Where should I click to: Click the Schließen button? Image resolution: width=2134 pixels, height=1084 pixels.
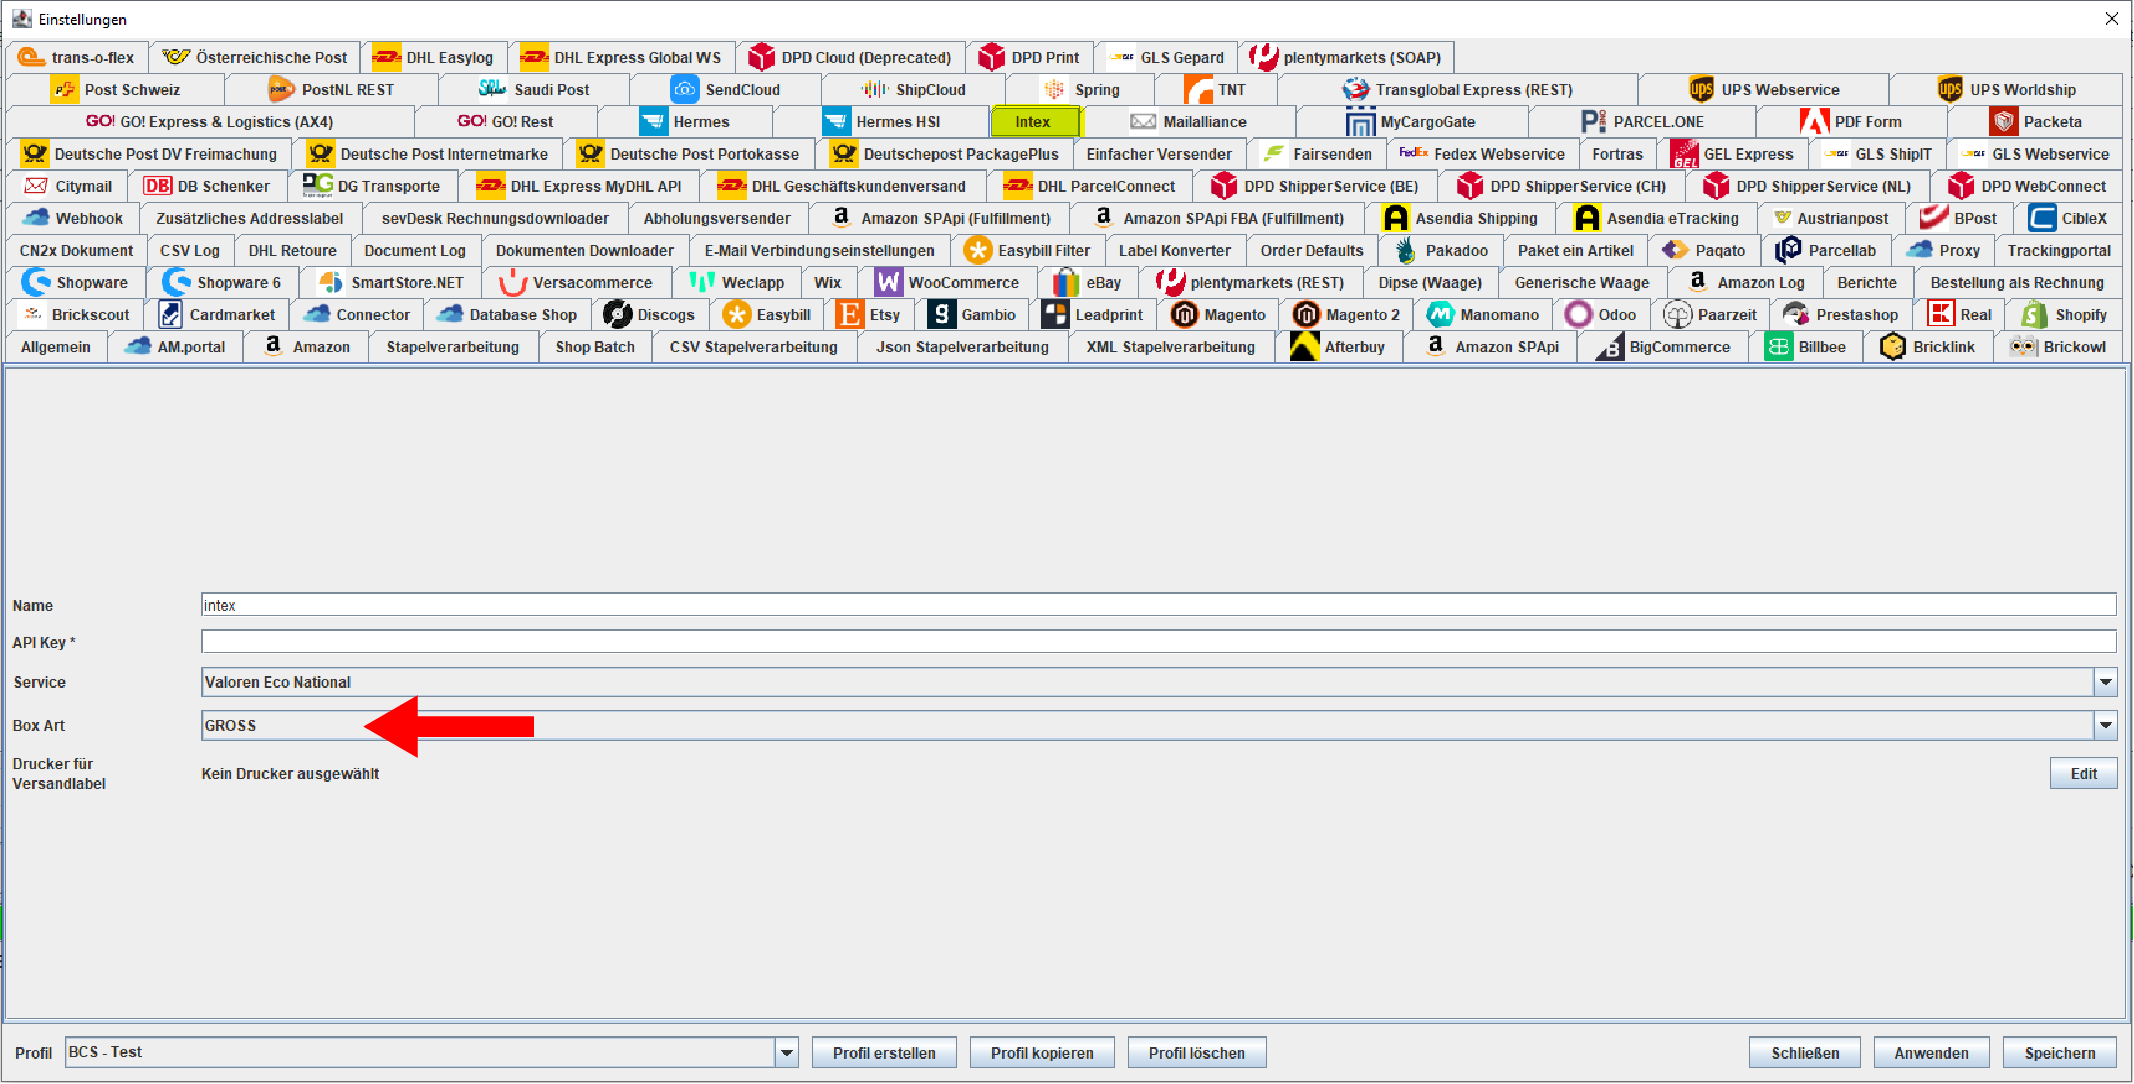coord(1805,1053)
